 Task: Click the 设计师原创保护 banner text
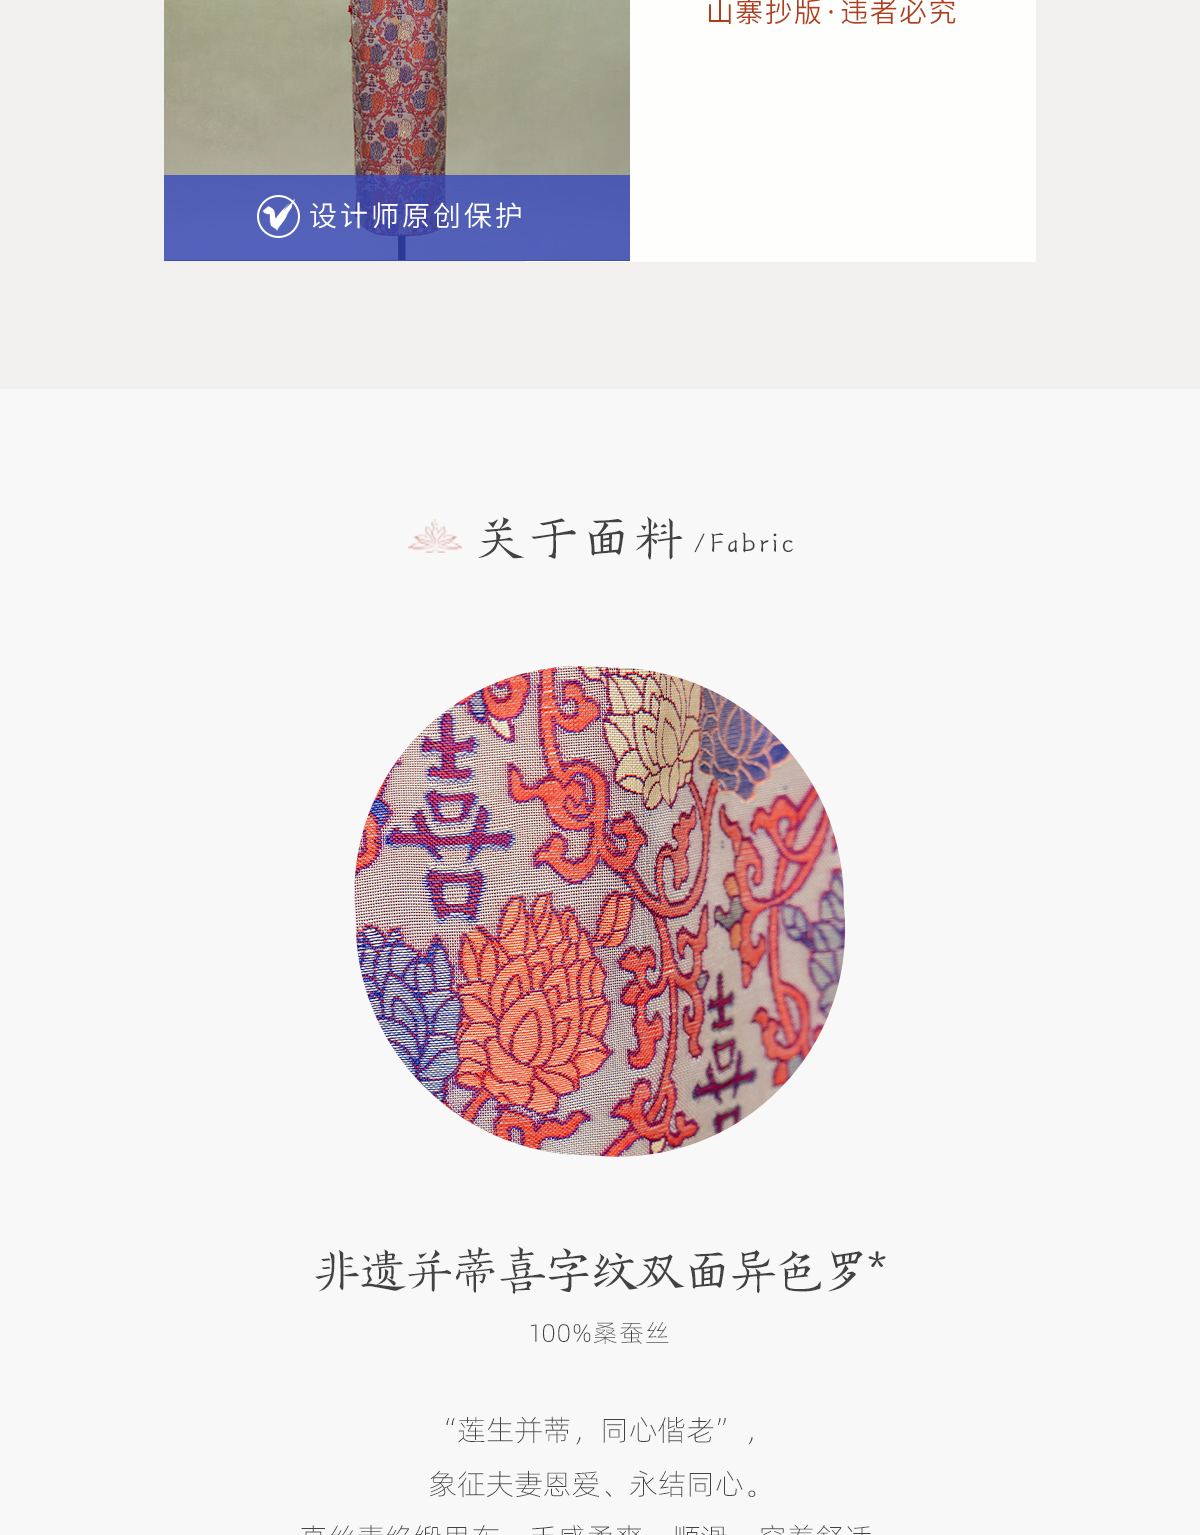(416, 216)
